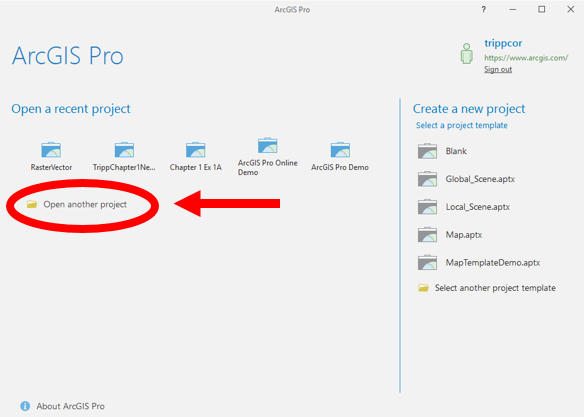584x417 pixels.
Task: Open About ArcGIS Pro text link
Action: click(70, 406)
